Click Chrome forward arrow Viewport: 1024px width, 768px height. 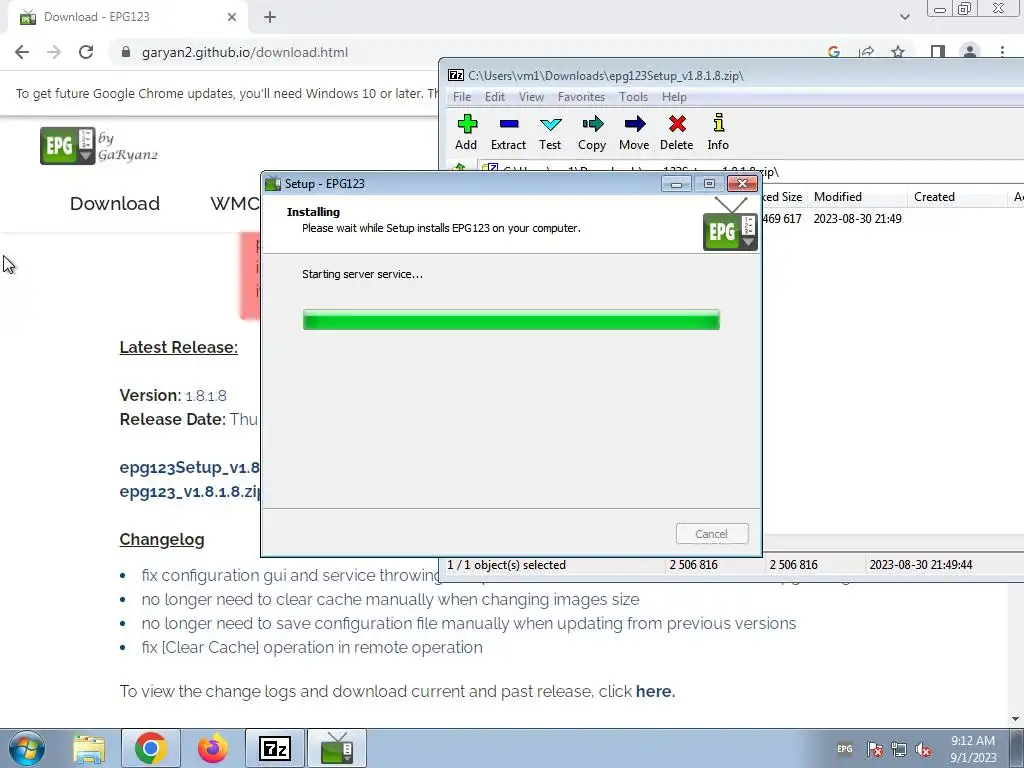point(54,52)
